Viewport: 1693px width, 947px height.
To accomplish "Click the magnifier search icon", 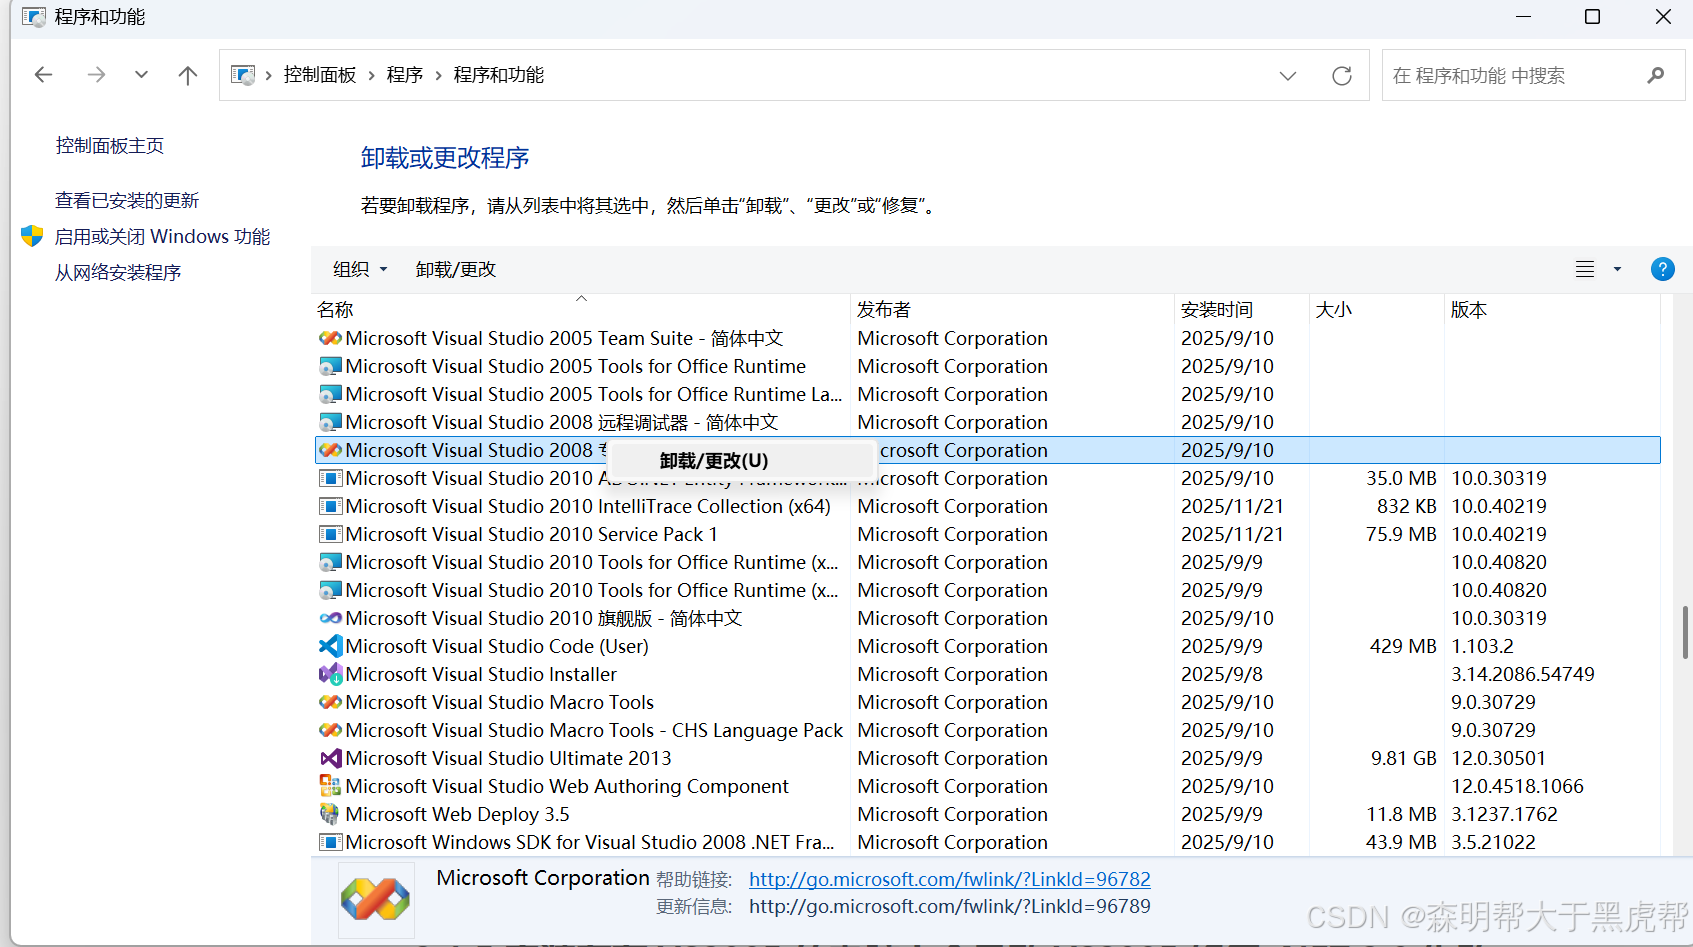I will pyautogui.click(x=1656, y=75).
